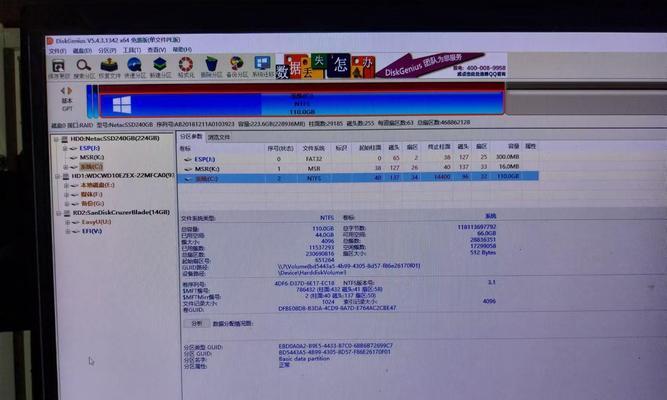667x400 pixels.
Task: Sort by the 文件系统 column header
Action: click(x=314, y=148)
